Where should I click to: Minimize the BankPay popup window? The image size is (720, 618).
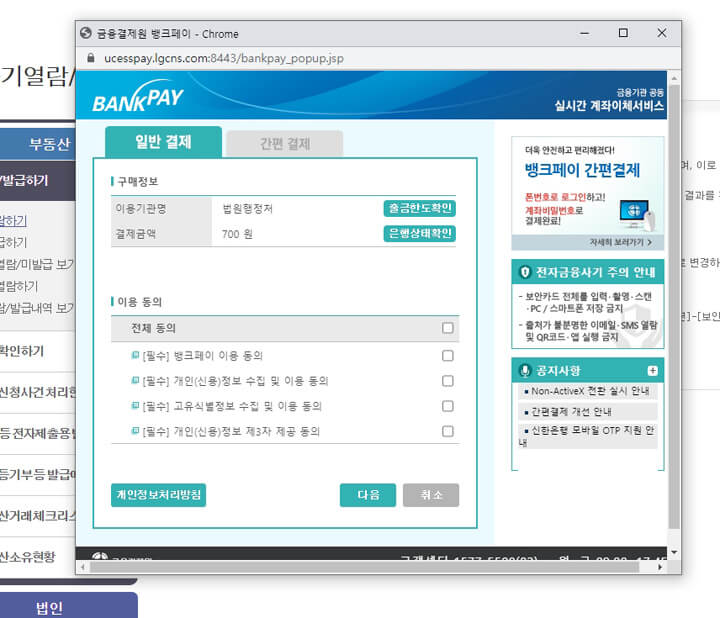coord(584,33)
